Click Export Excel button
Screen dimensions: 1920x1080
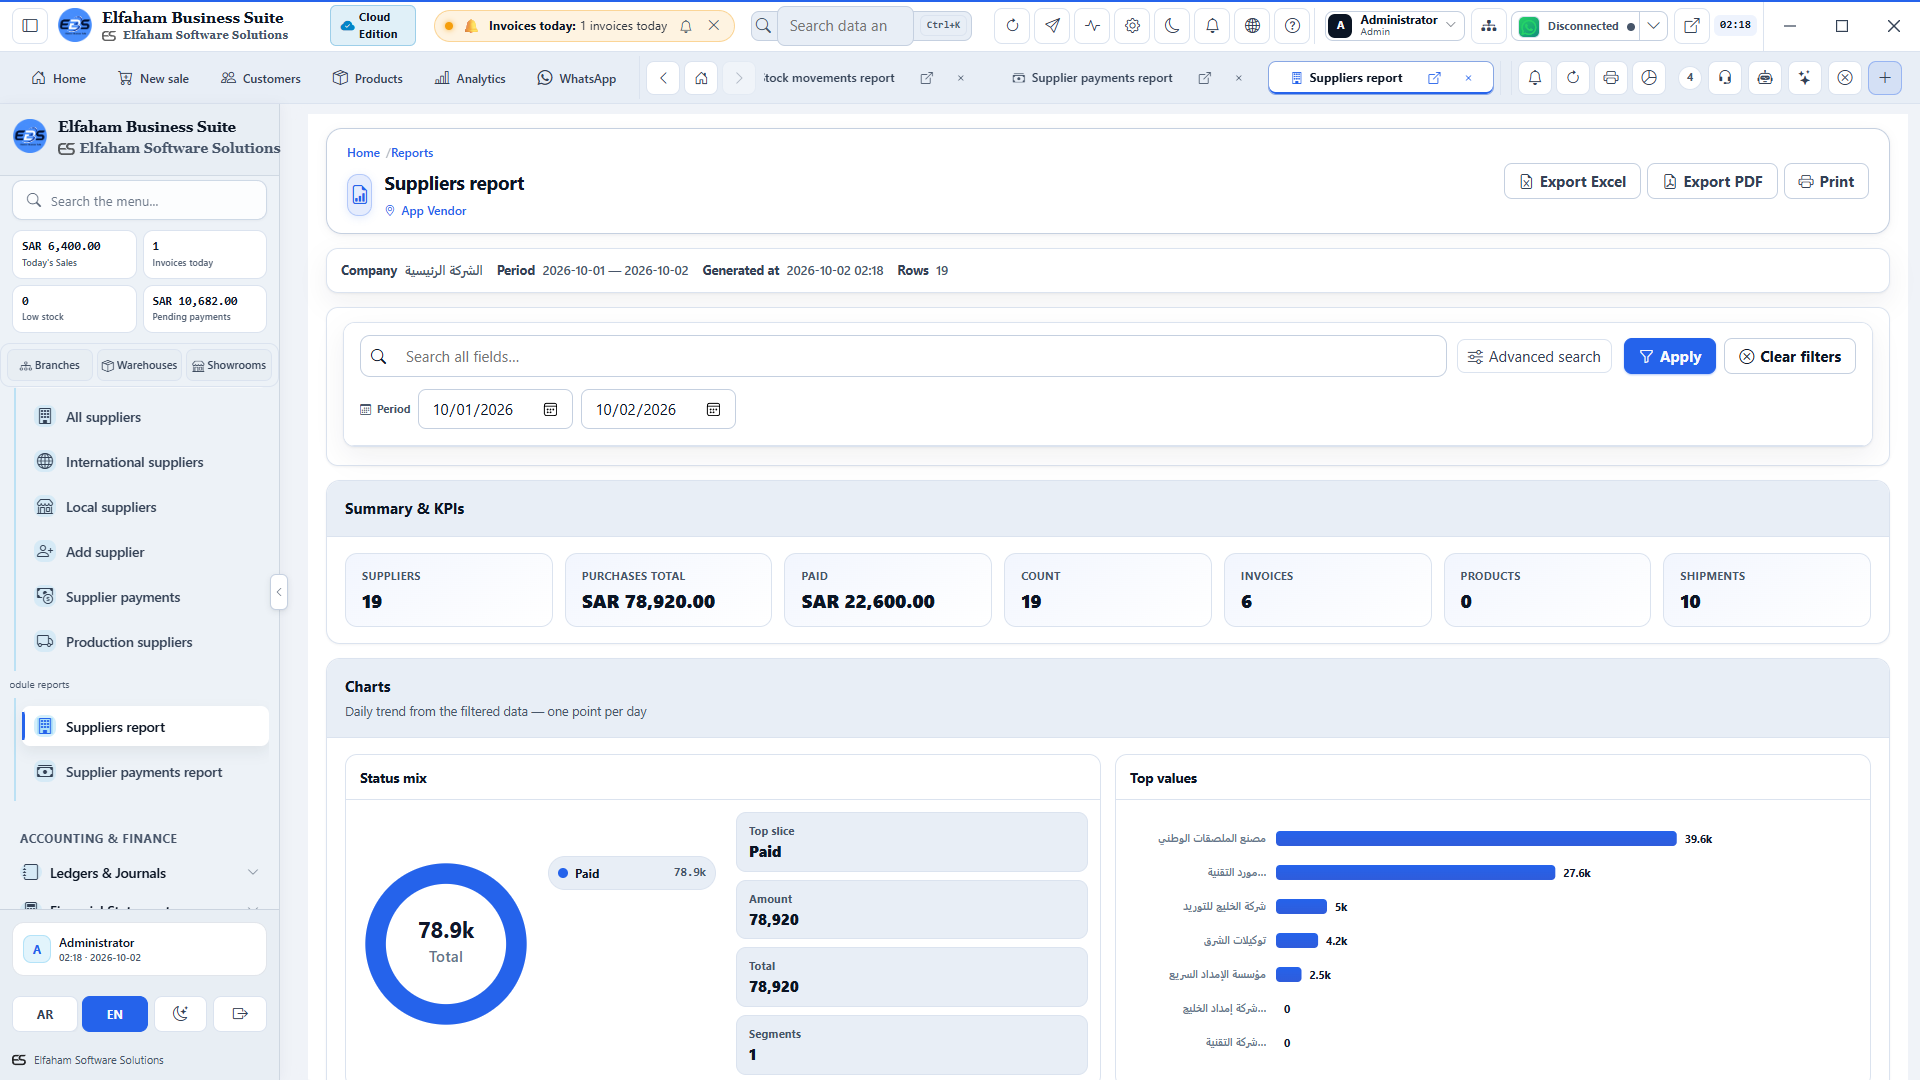(x=1572, y=181)
